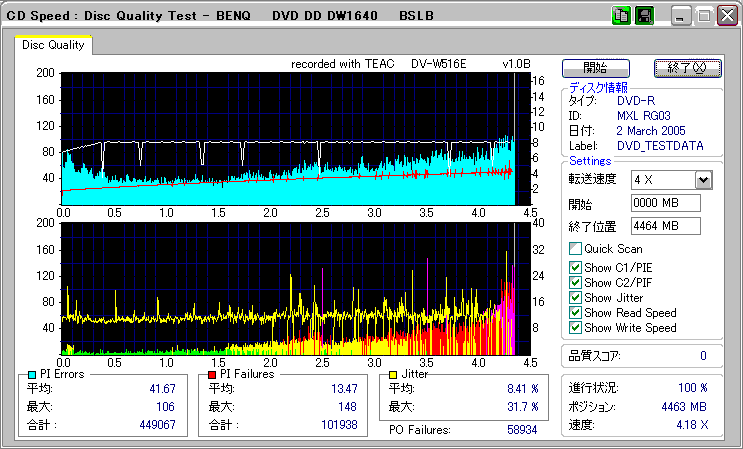Viewport: 743px width, 449px height.
Task: Click the copy-to-clipboard icon in title bar
Action: (x=620, y=15)
